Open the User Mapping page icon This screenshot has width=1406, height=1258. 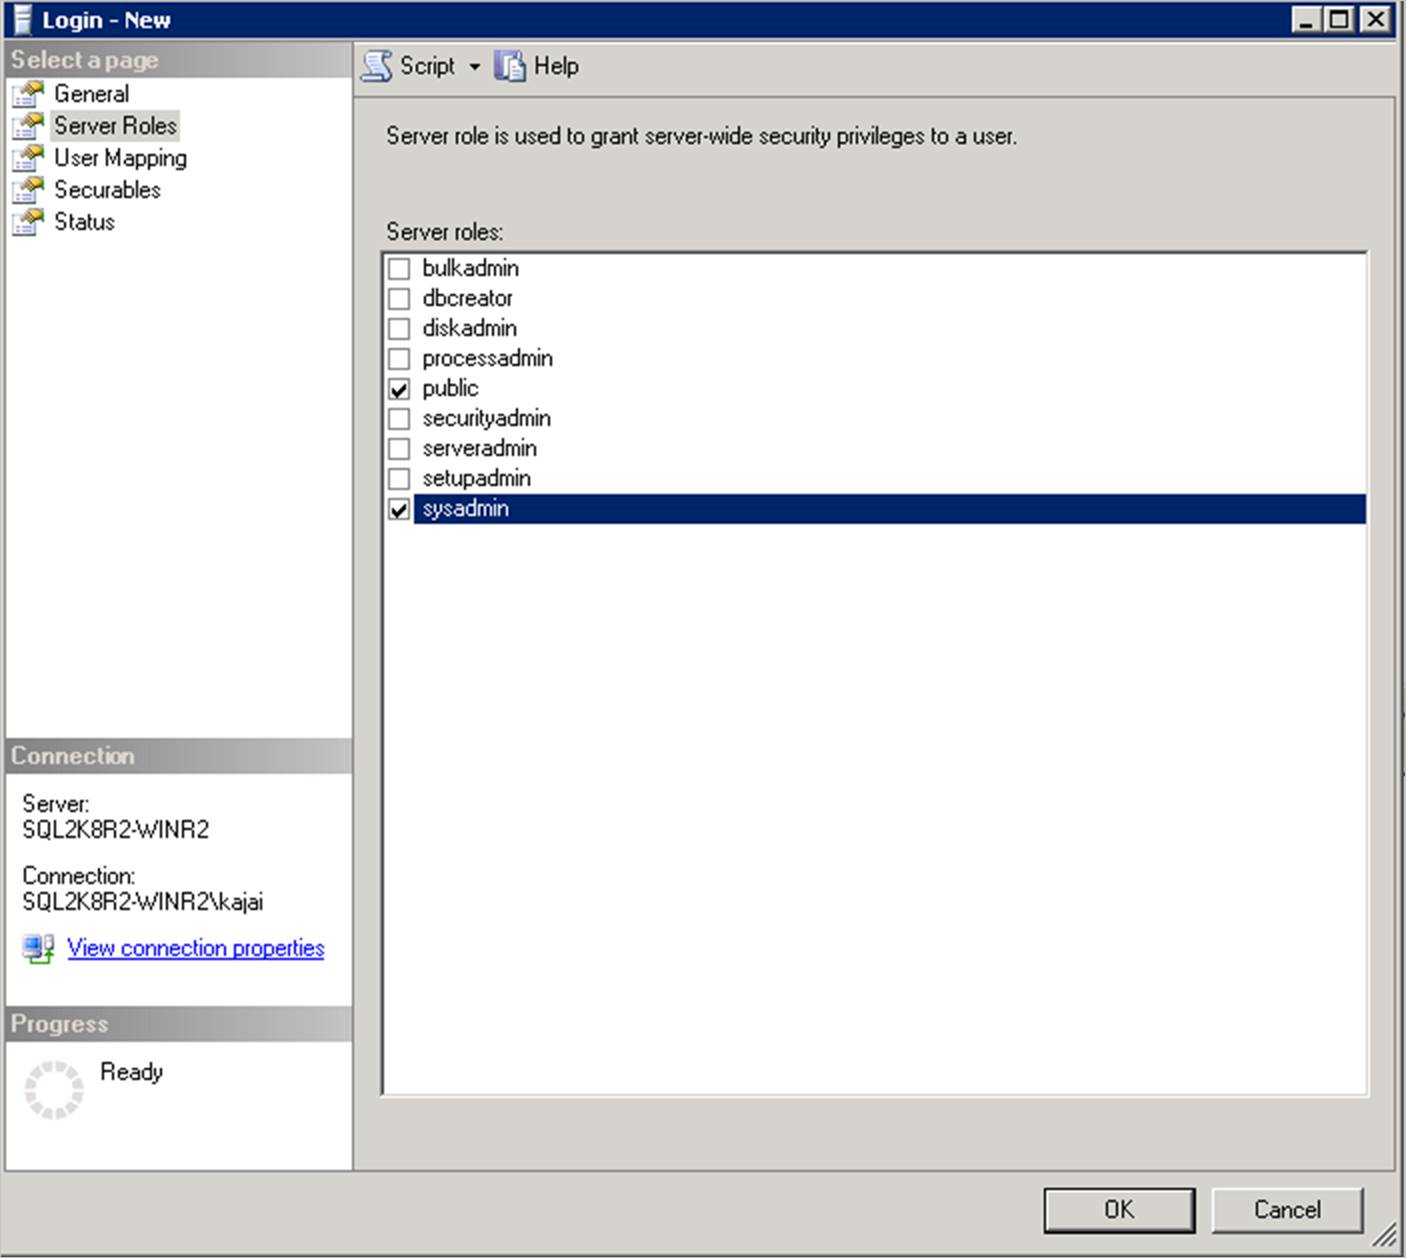[27, 156]
